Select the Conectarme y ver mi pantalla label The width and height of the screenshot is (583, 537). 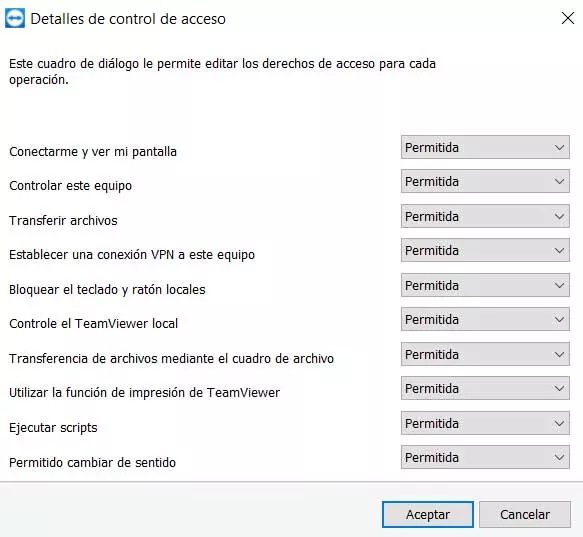pyautogui.click(x=93, y=152)
